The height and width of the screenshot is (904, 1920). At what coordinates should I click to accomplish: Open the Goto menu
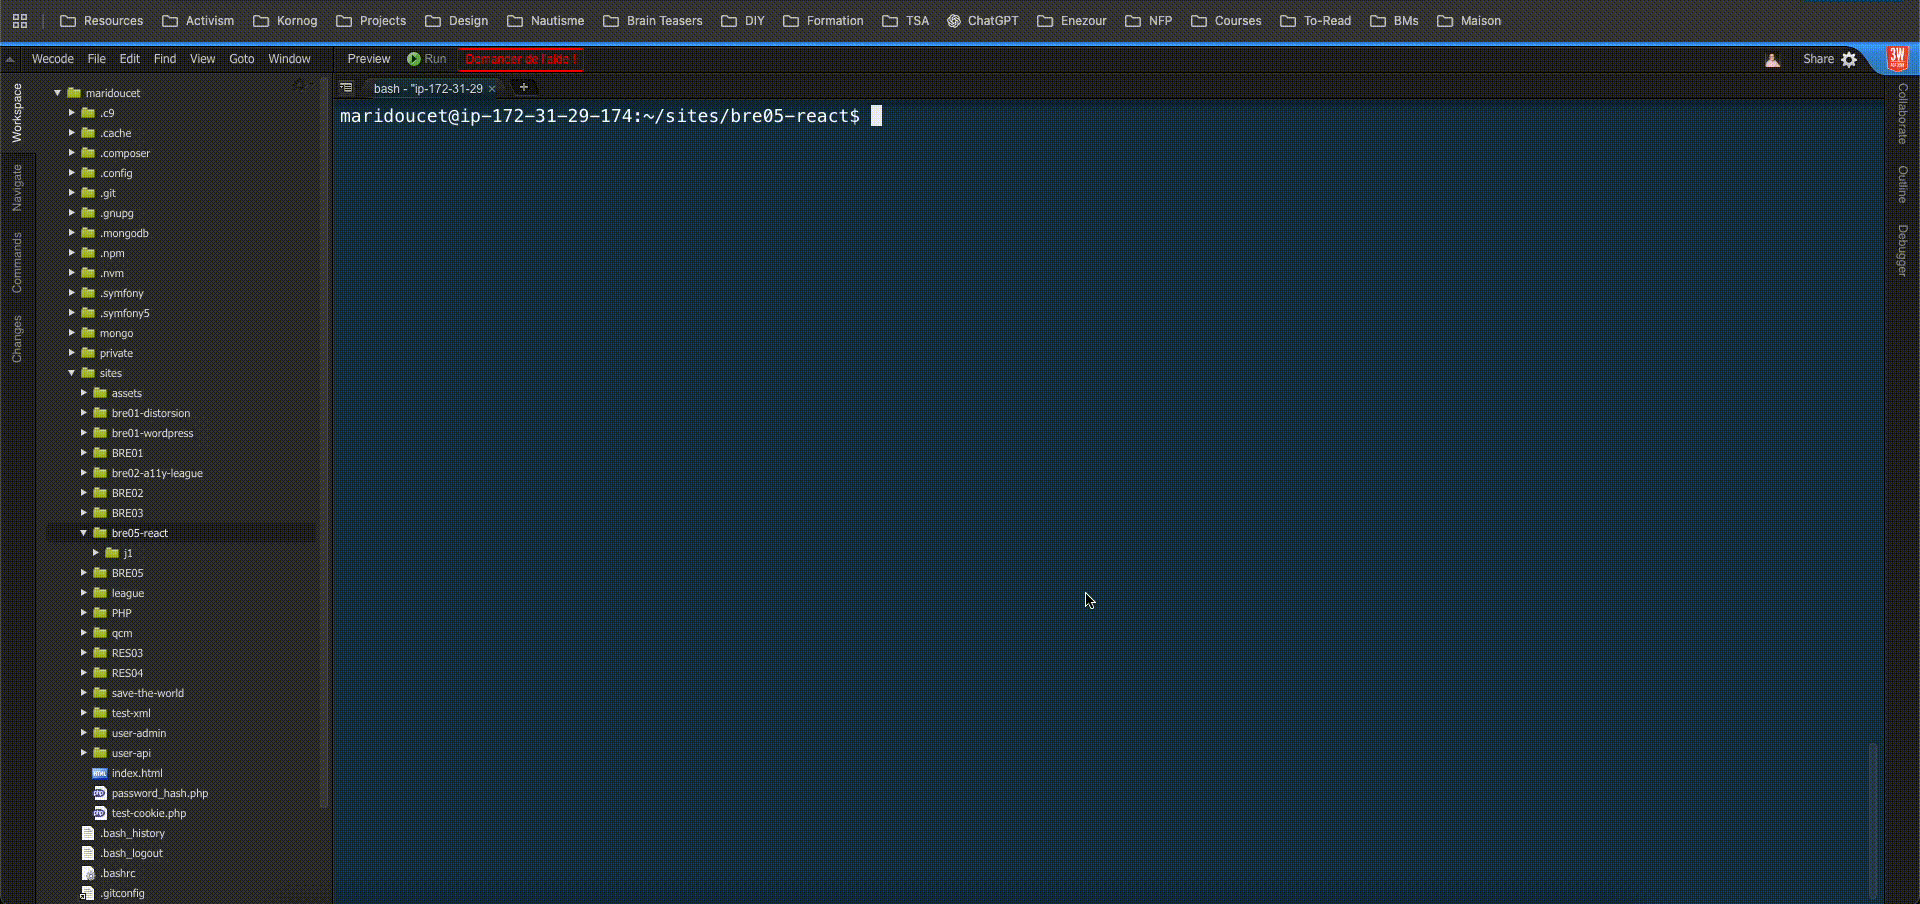[241, 59]
